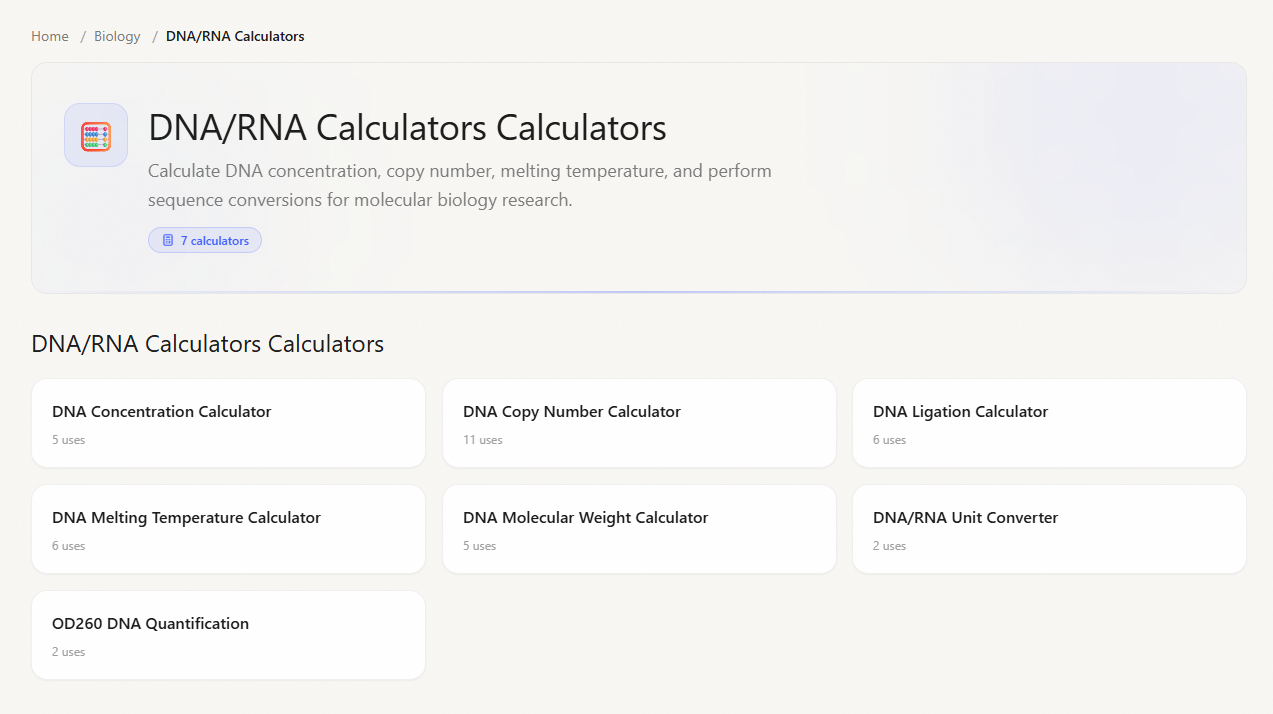
Task: Click the '7 calculators' badge
Action: [204, 240]
